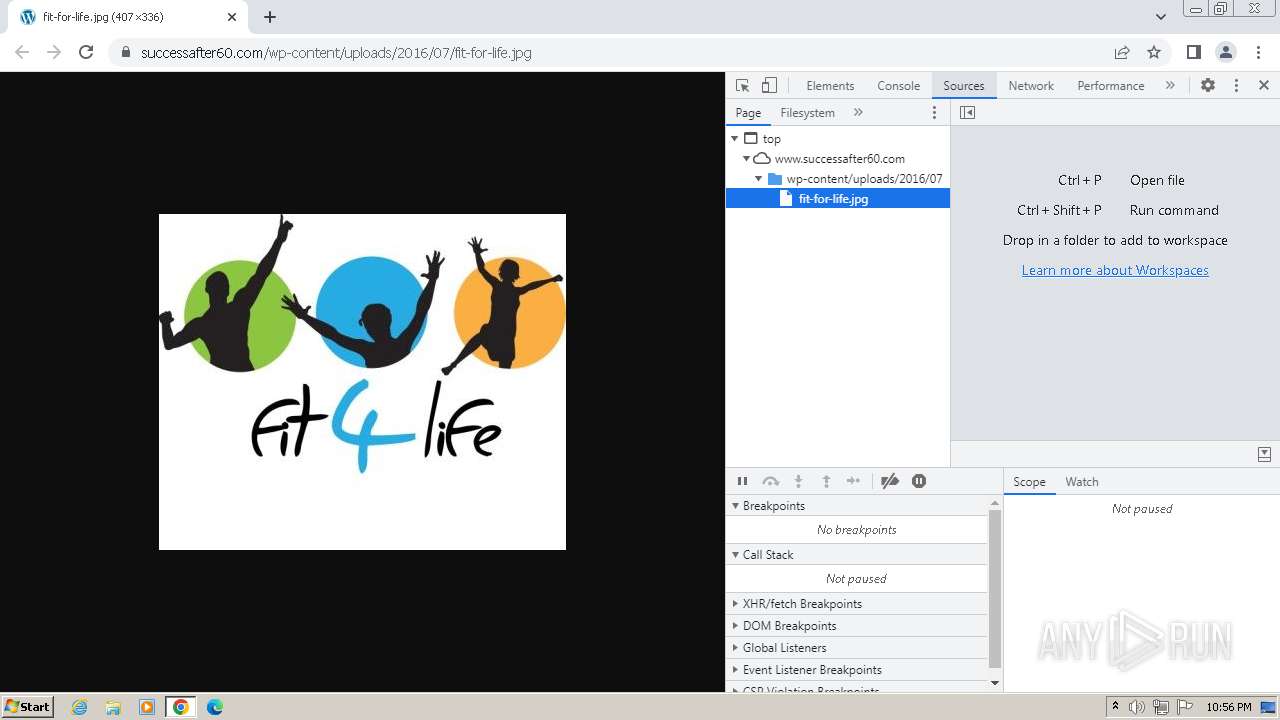Screen dimensions: 1280x720
Task: Select fit-for-life.jpg file in tree
Action: (838, 199)
